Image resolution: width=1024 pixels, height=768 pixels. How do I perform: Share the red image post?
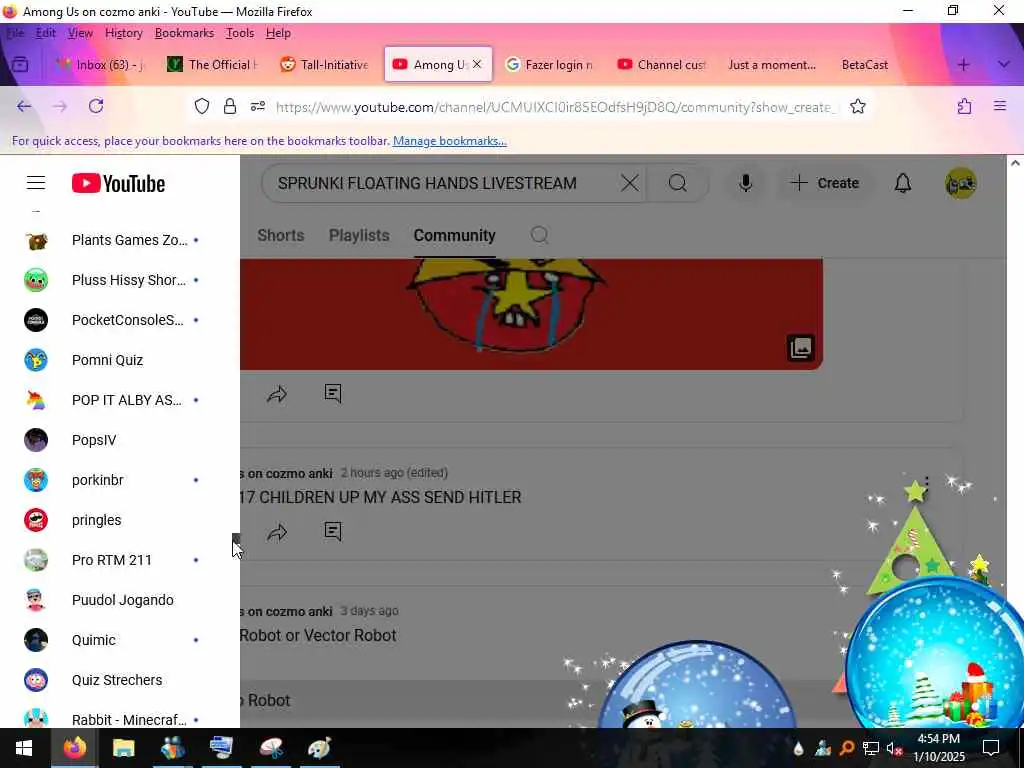tap(277, 394)
